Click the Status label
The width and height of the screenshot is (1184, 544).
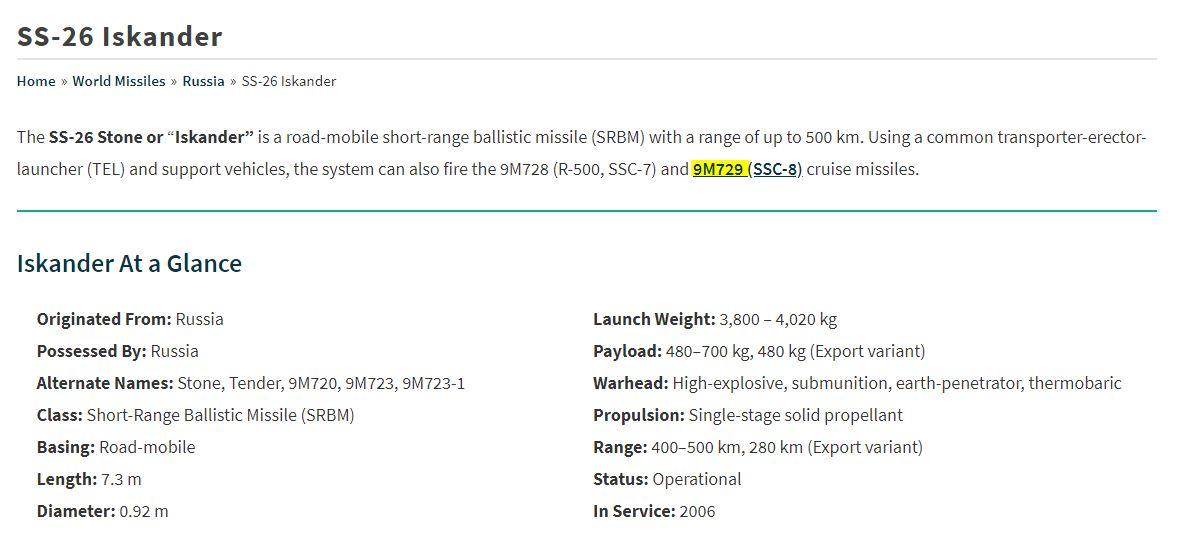(621, 479)
